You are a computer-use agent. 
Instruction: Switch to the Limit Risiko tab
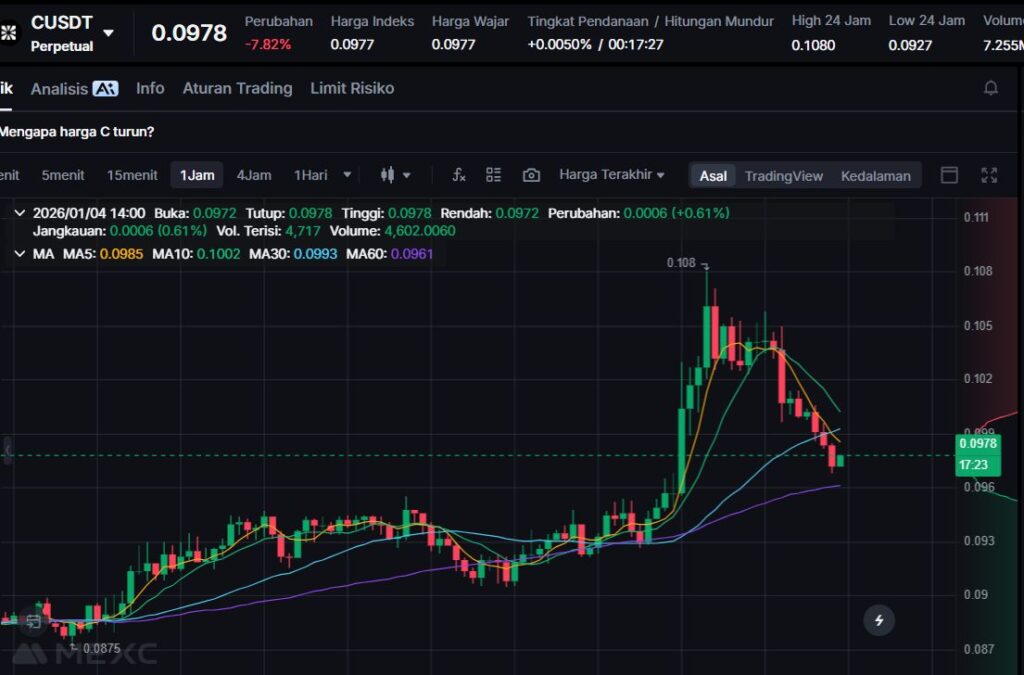coord(352,88)
